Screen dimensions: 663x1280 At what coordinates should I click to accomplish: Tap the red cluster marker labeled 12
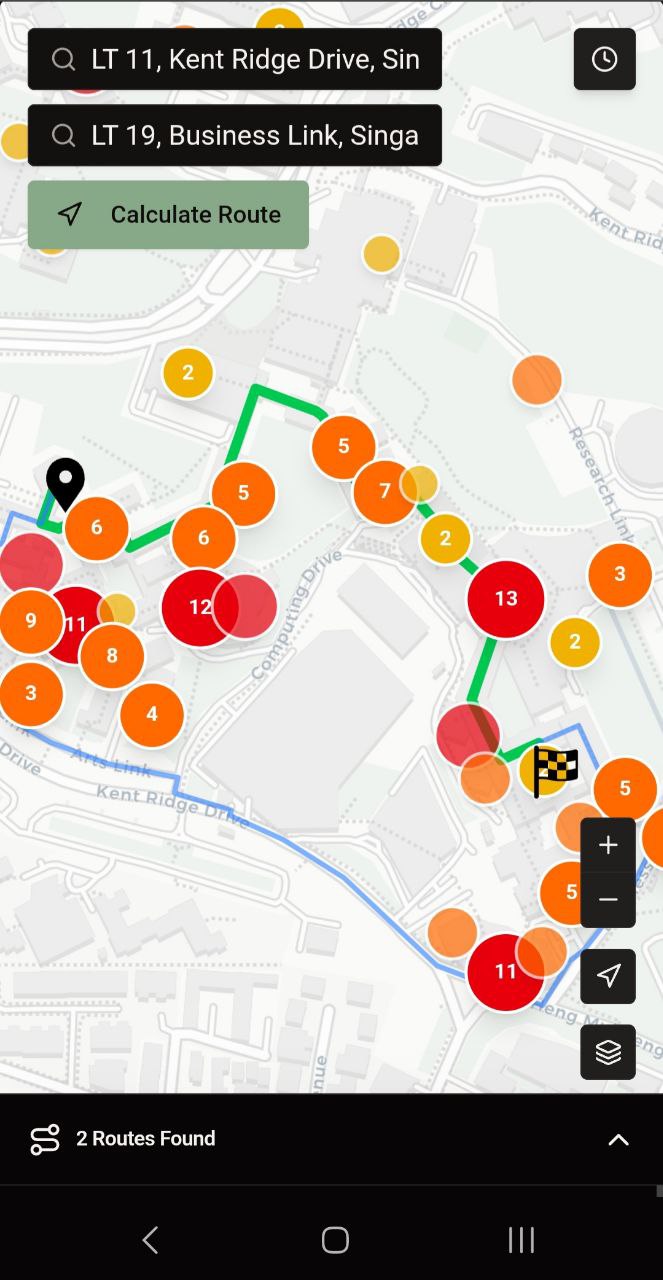pos(200,607)
